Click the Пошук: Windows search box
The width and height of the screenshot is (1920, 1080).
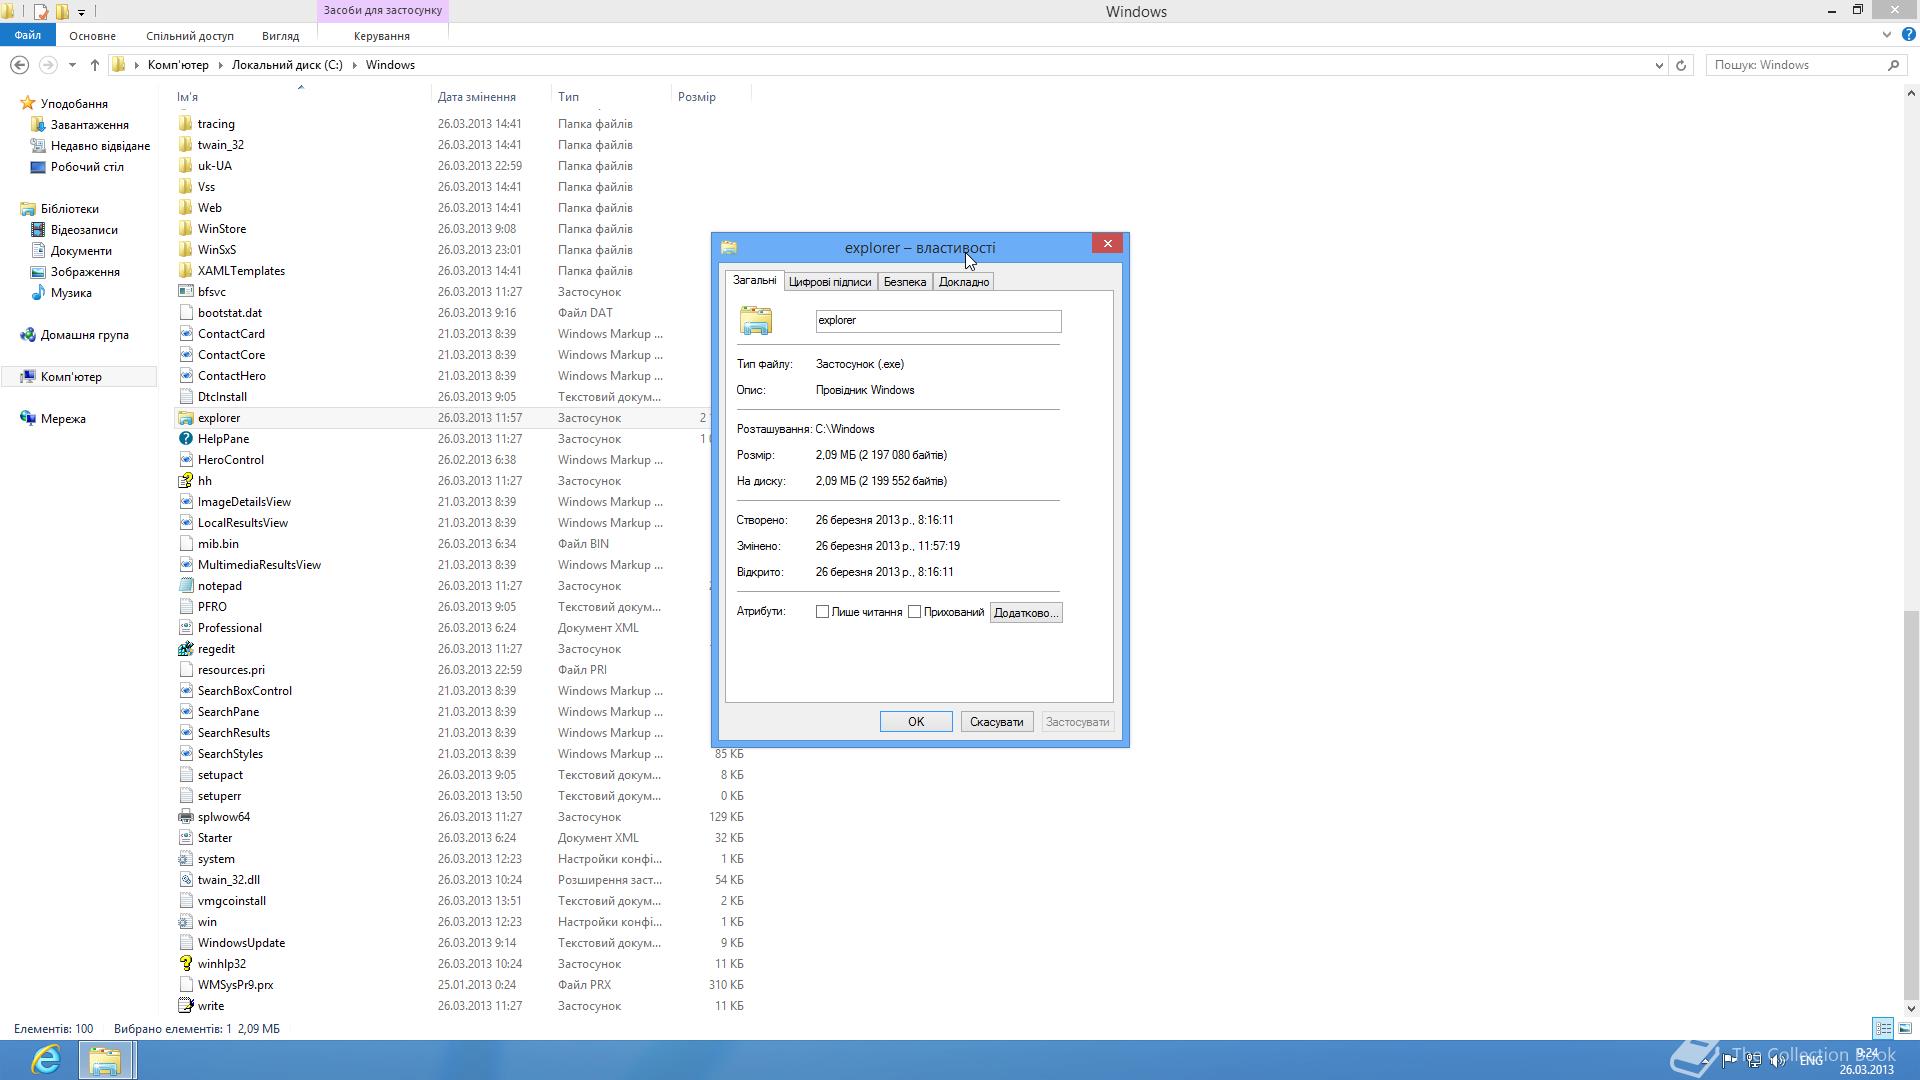point(1796,65)
